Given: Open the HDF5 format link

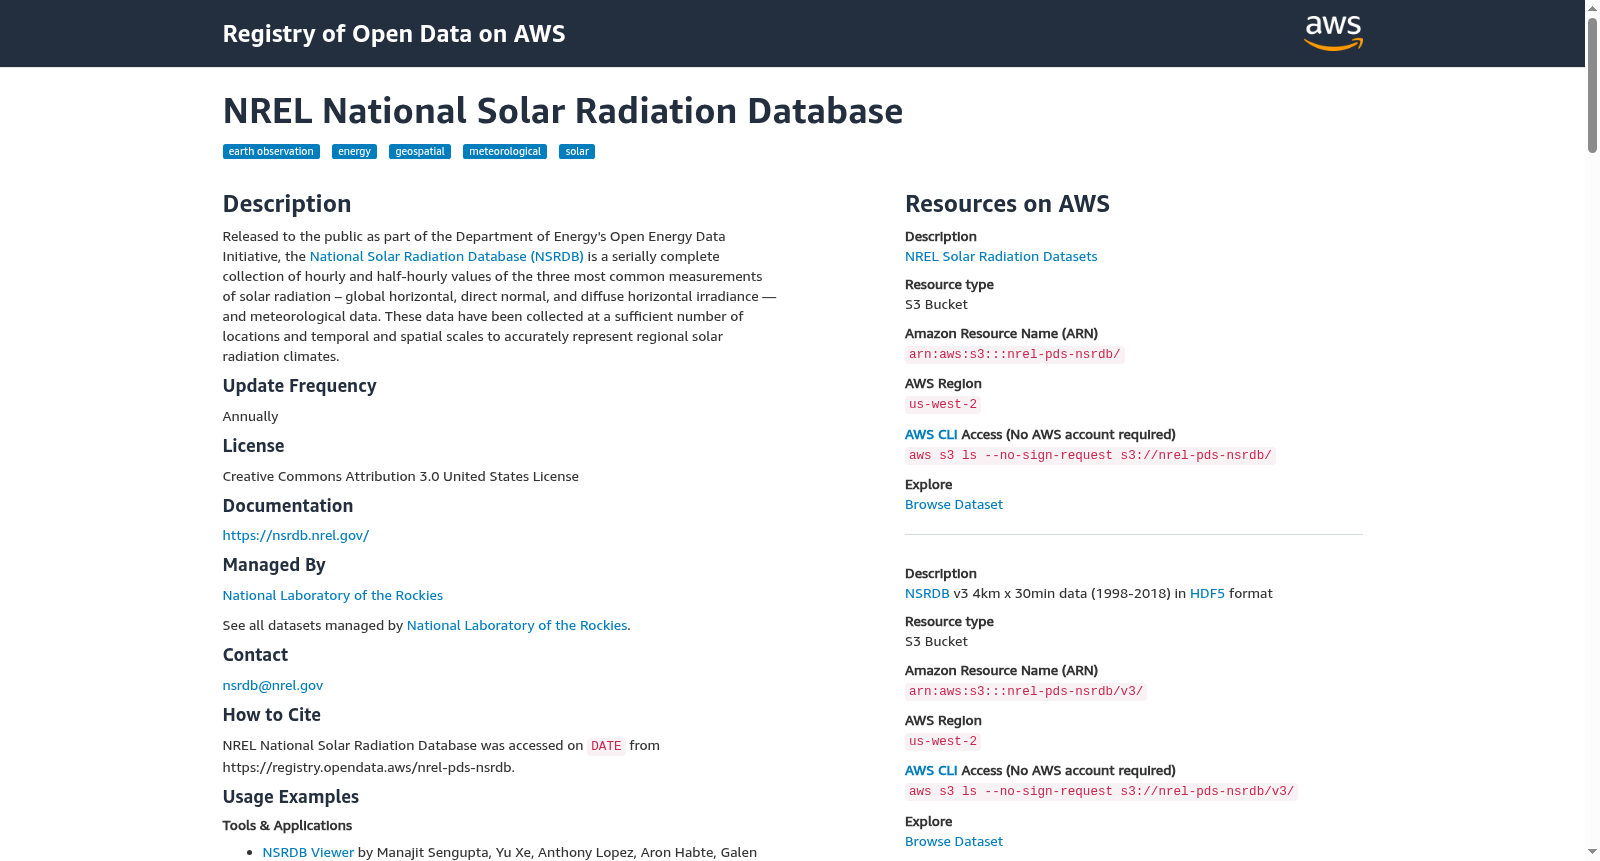Looking at the screenshot, I should (1207, 594).
